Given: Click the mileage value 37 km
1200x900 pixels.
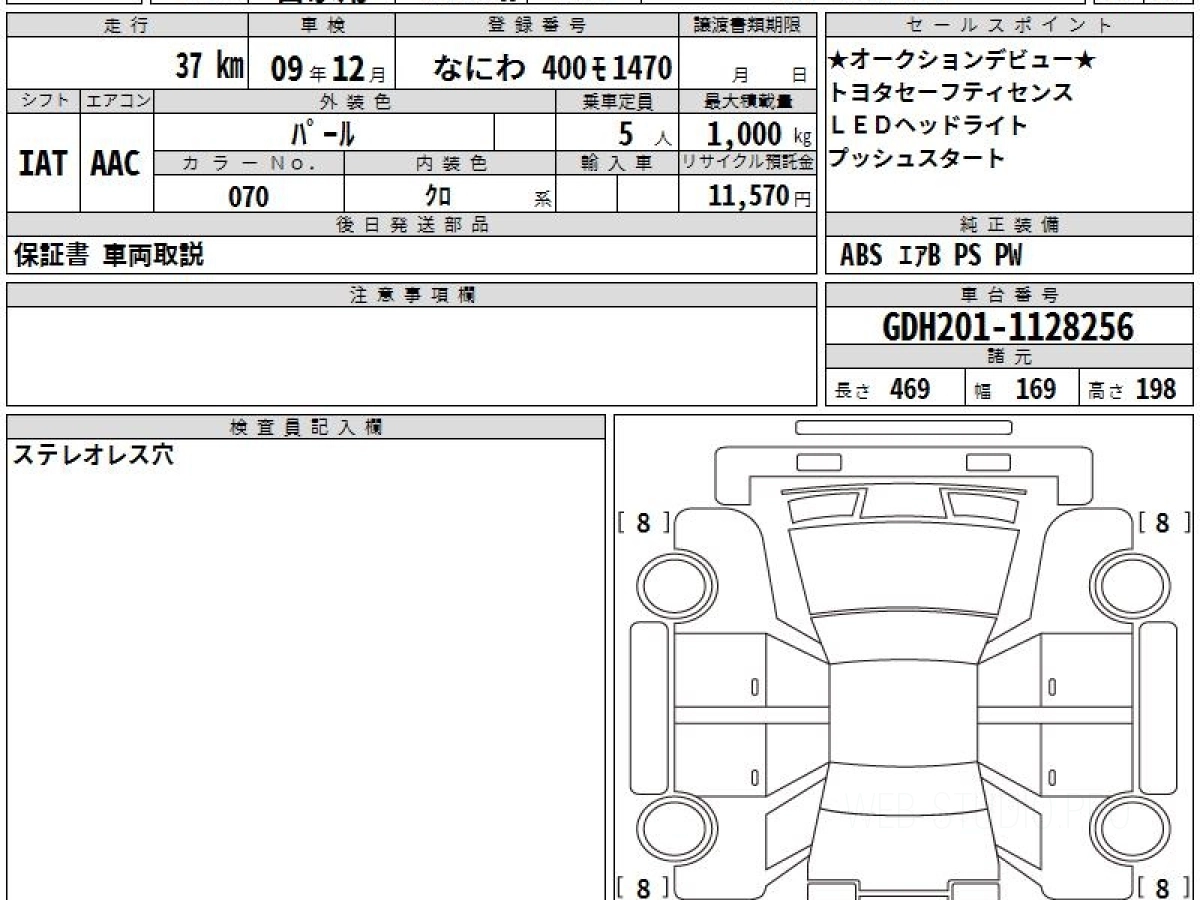Looking at the screenshot, I should (210, 67).
